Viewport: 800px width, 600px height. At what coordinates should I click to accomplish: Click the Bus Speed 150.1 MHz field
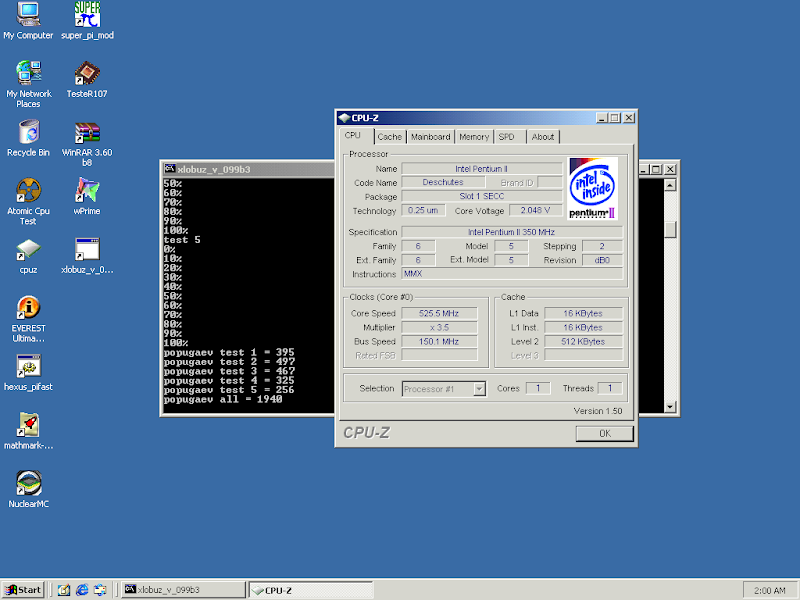[x=439, y=341]
